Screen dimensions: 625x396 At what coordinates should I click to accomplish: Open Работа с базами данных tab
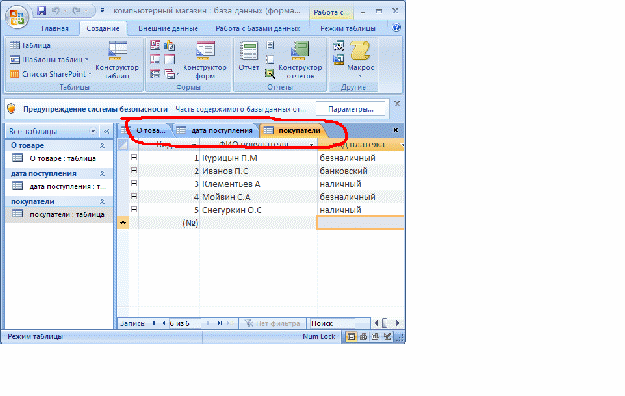pos(257,29)
